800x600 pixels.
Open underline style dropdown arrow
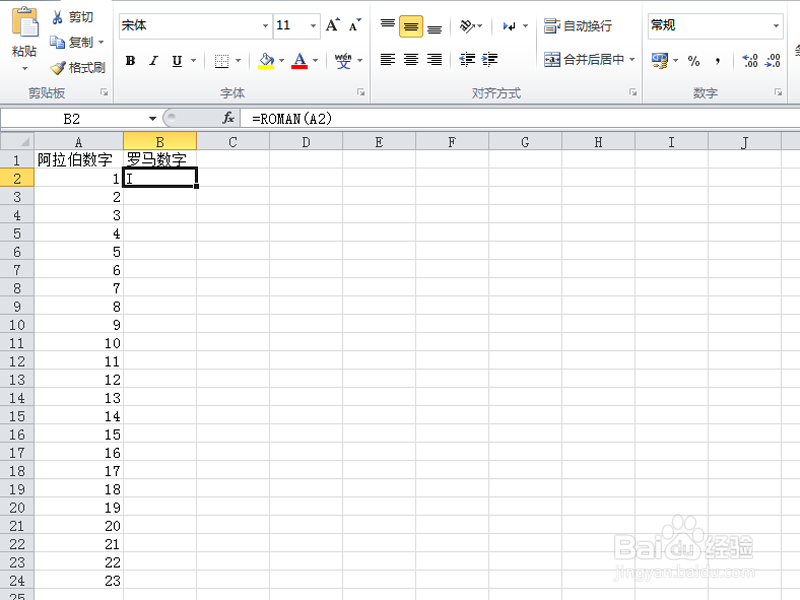[193, 61]
